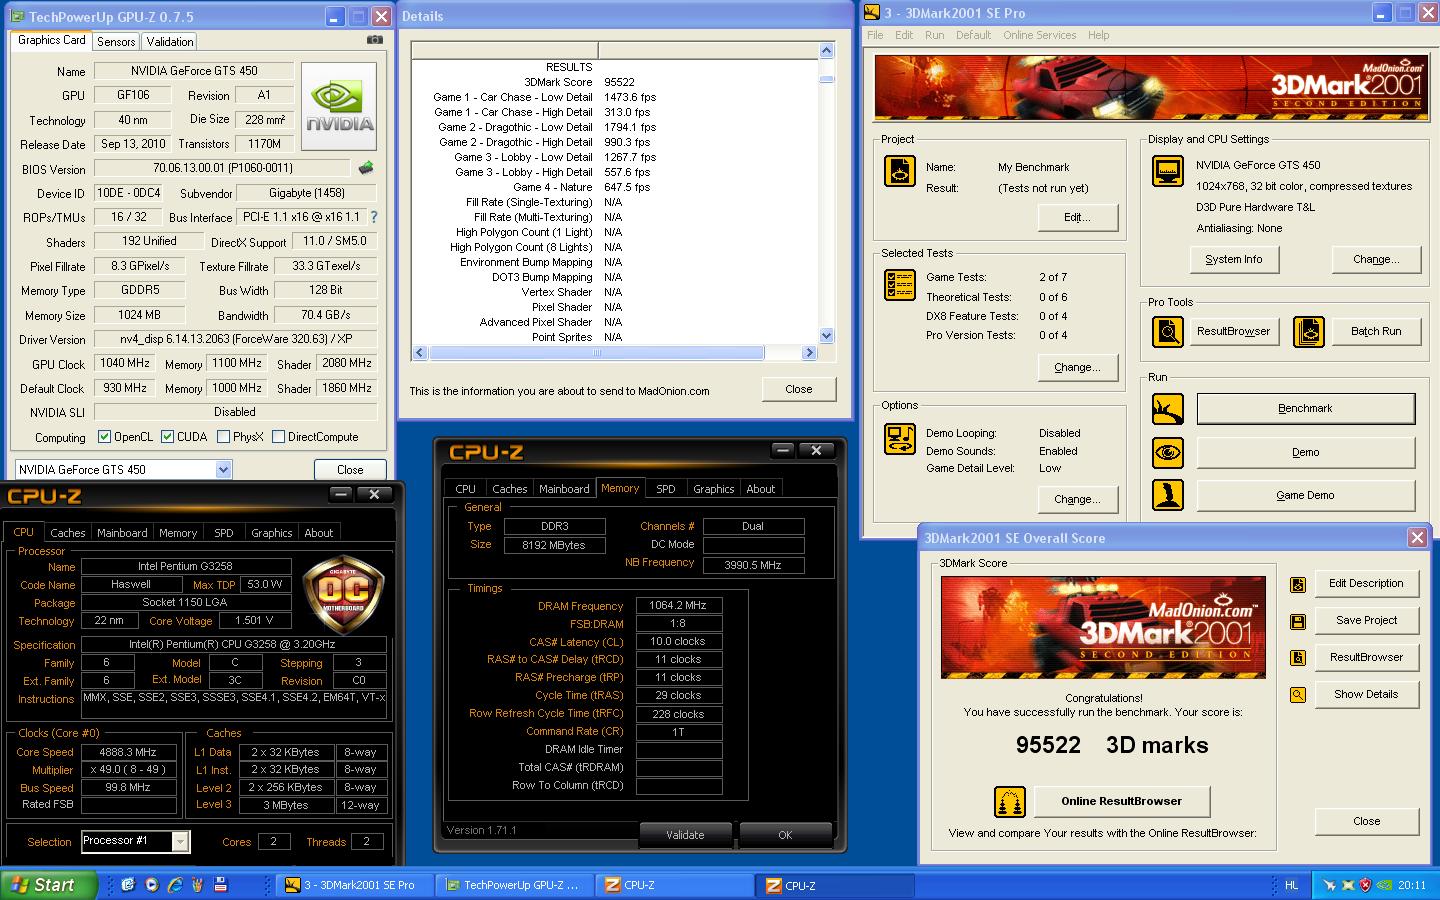
Task: Click the Batch Run icon
Action: tap(1309, 332)
